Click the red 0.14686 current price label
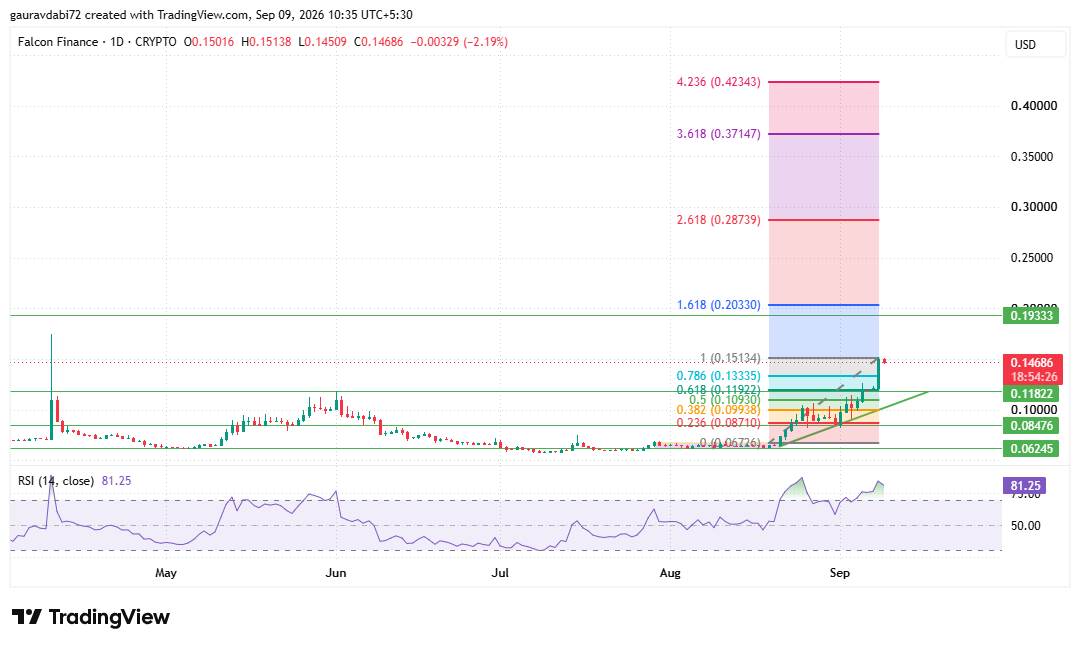This screenshot has width=1080, height=647. (x=1031, y=362)
